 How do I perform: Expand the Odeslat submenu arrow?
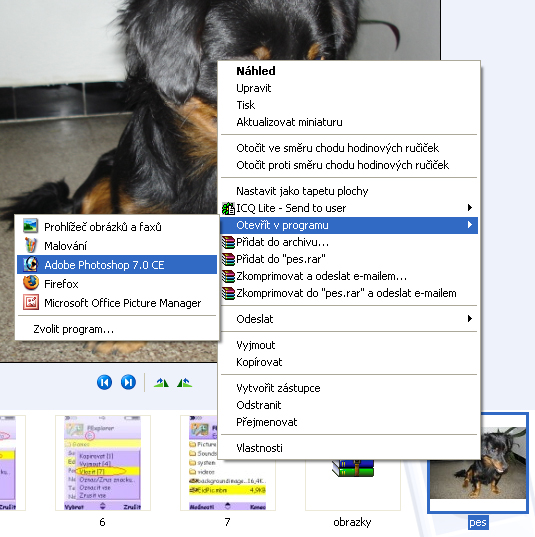pyautogui.click(x=470, y=319)
